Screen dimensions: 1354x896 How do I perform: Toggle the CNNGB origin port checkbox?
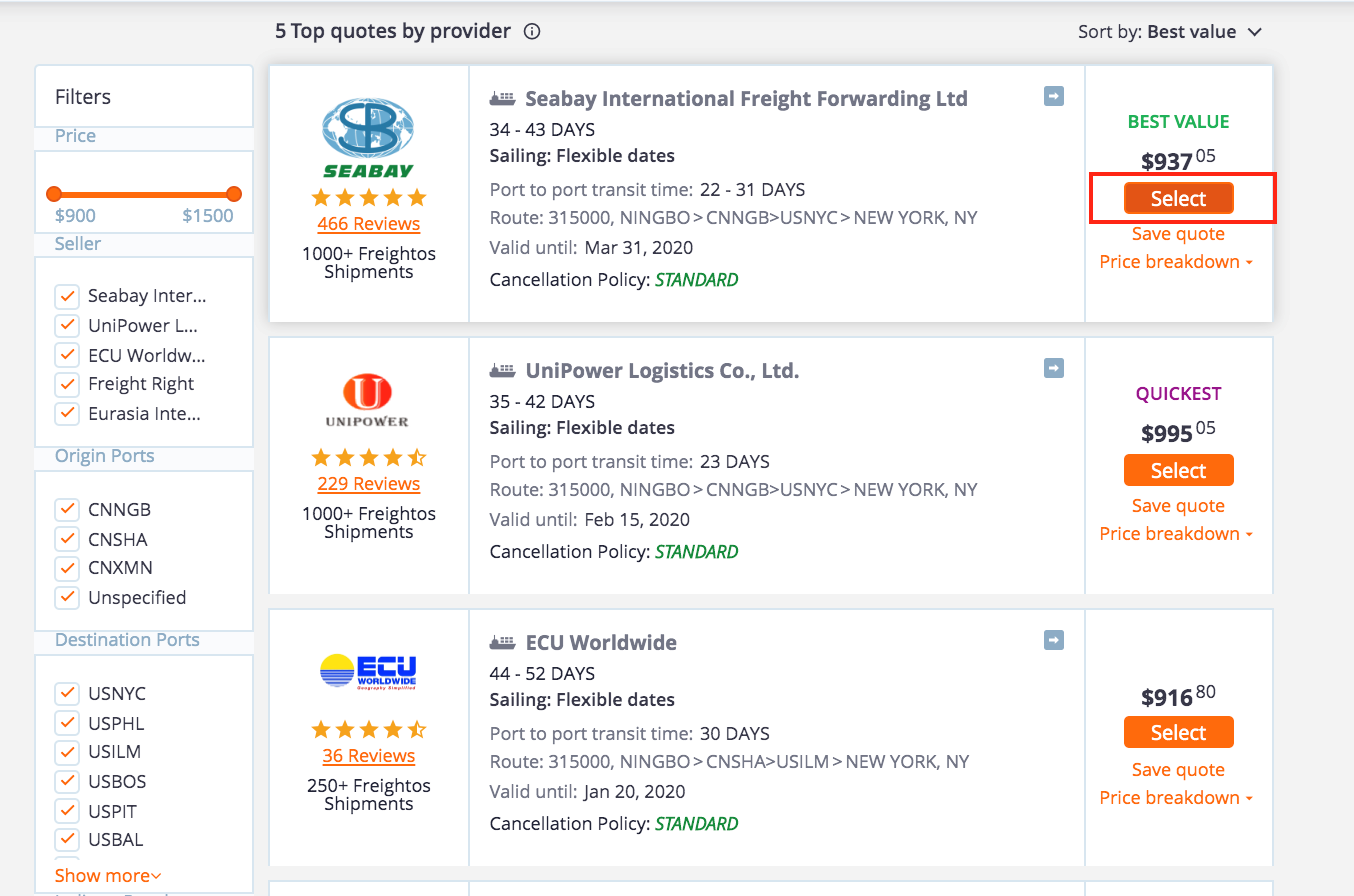(67, 509)
